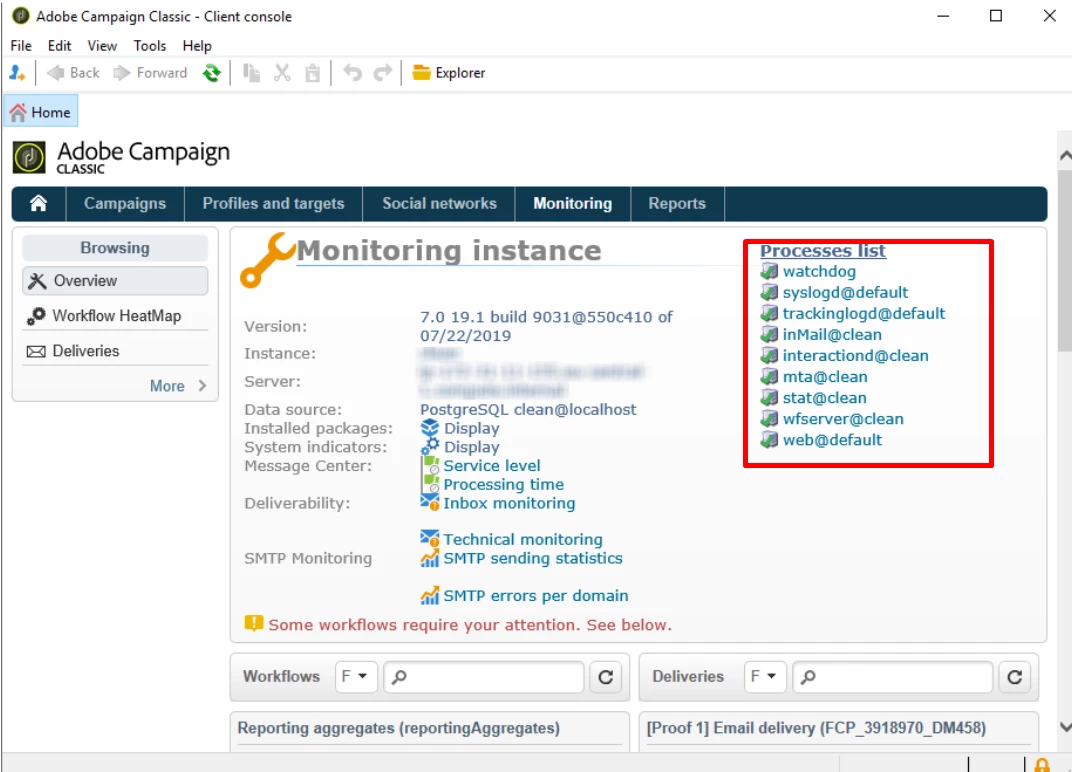1072x772 pixels.
Task: Click the Undo arrow icon
Action: pyautogui.click(x=352, y=72)
